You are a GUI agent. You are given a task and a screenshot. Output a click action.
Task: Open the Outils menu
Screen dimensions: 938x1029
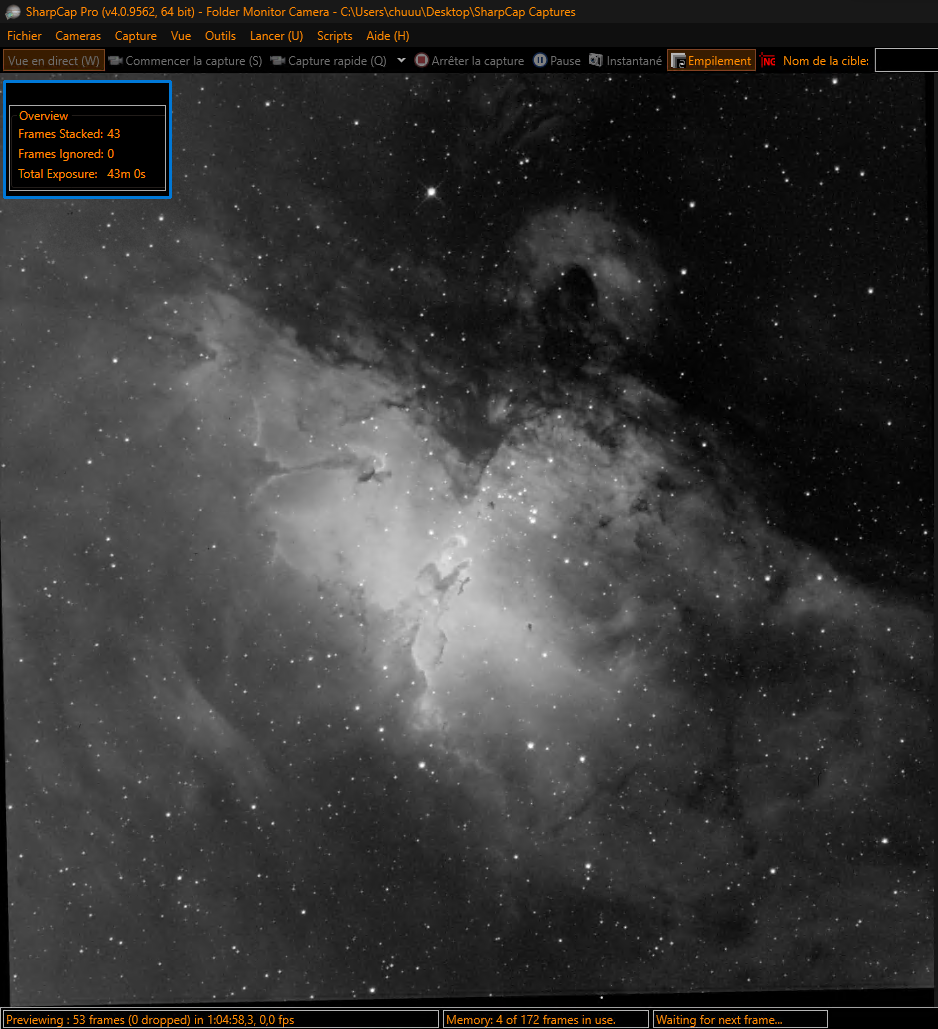(220, 36)
